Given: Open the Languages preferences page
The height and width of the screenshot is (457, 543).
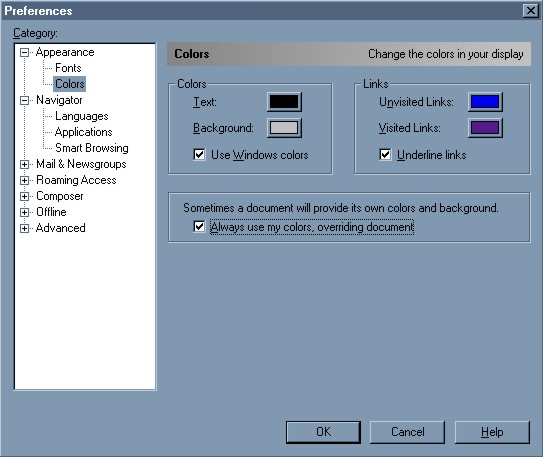Looking at the screenshot, I should [x=82, y=116].
